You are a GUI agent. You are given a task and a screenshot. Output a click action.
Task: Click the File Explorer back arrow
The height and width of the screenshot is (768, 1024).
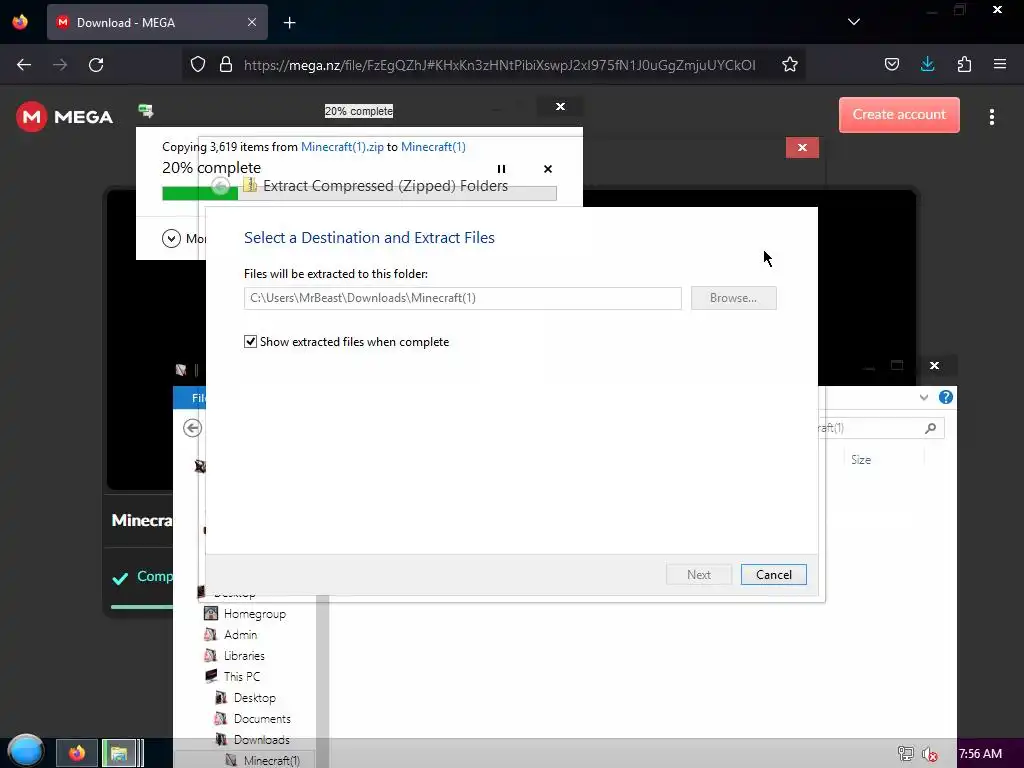pyautogui.click(x=192, y=428)
